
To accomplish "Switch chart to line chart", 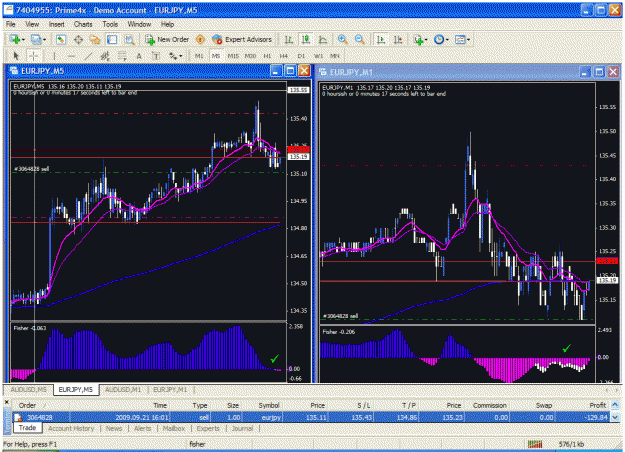I will (323, 39).
